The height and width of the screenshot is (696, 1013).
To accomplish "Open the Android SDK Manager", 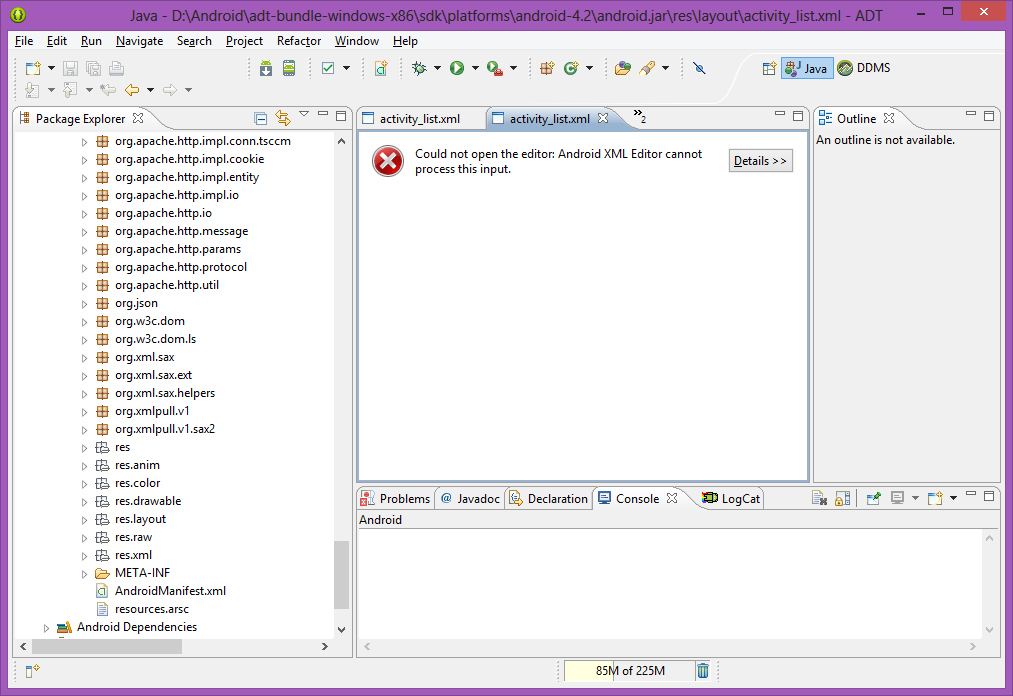I will [x=266, y=68].
